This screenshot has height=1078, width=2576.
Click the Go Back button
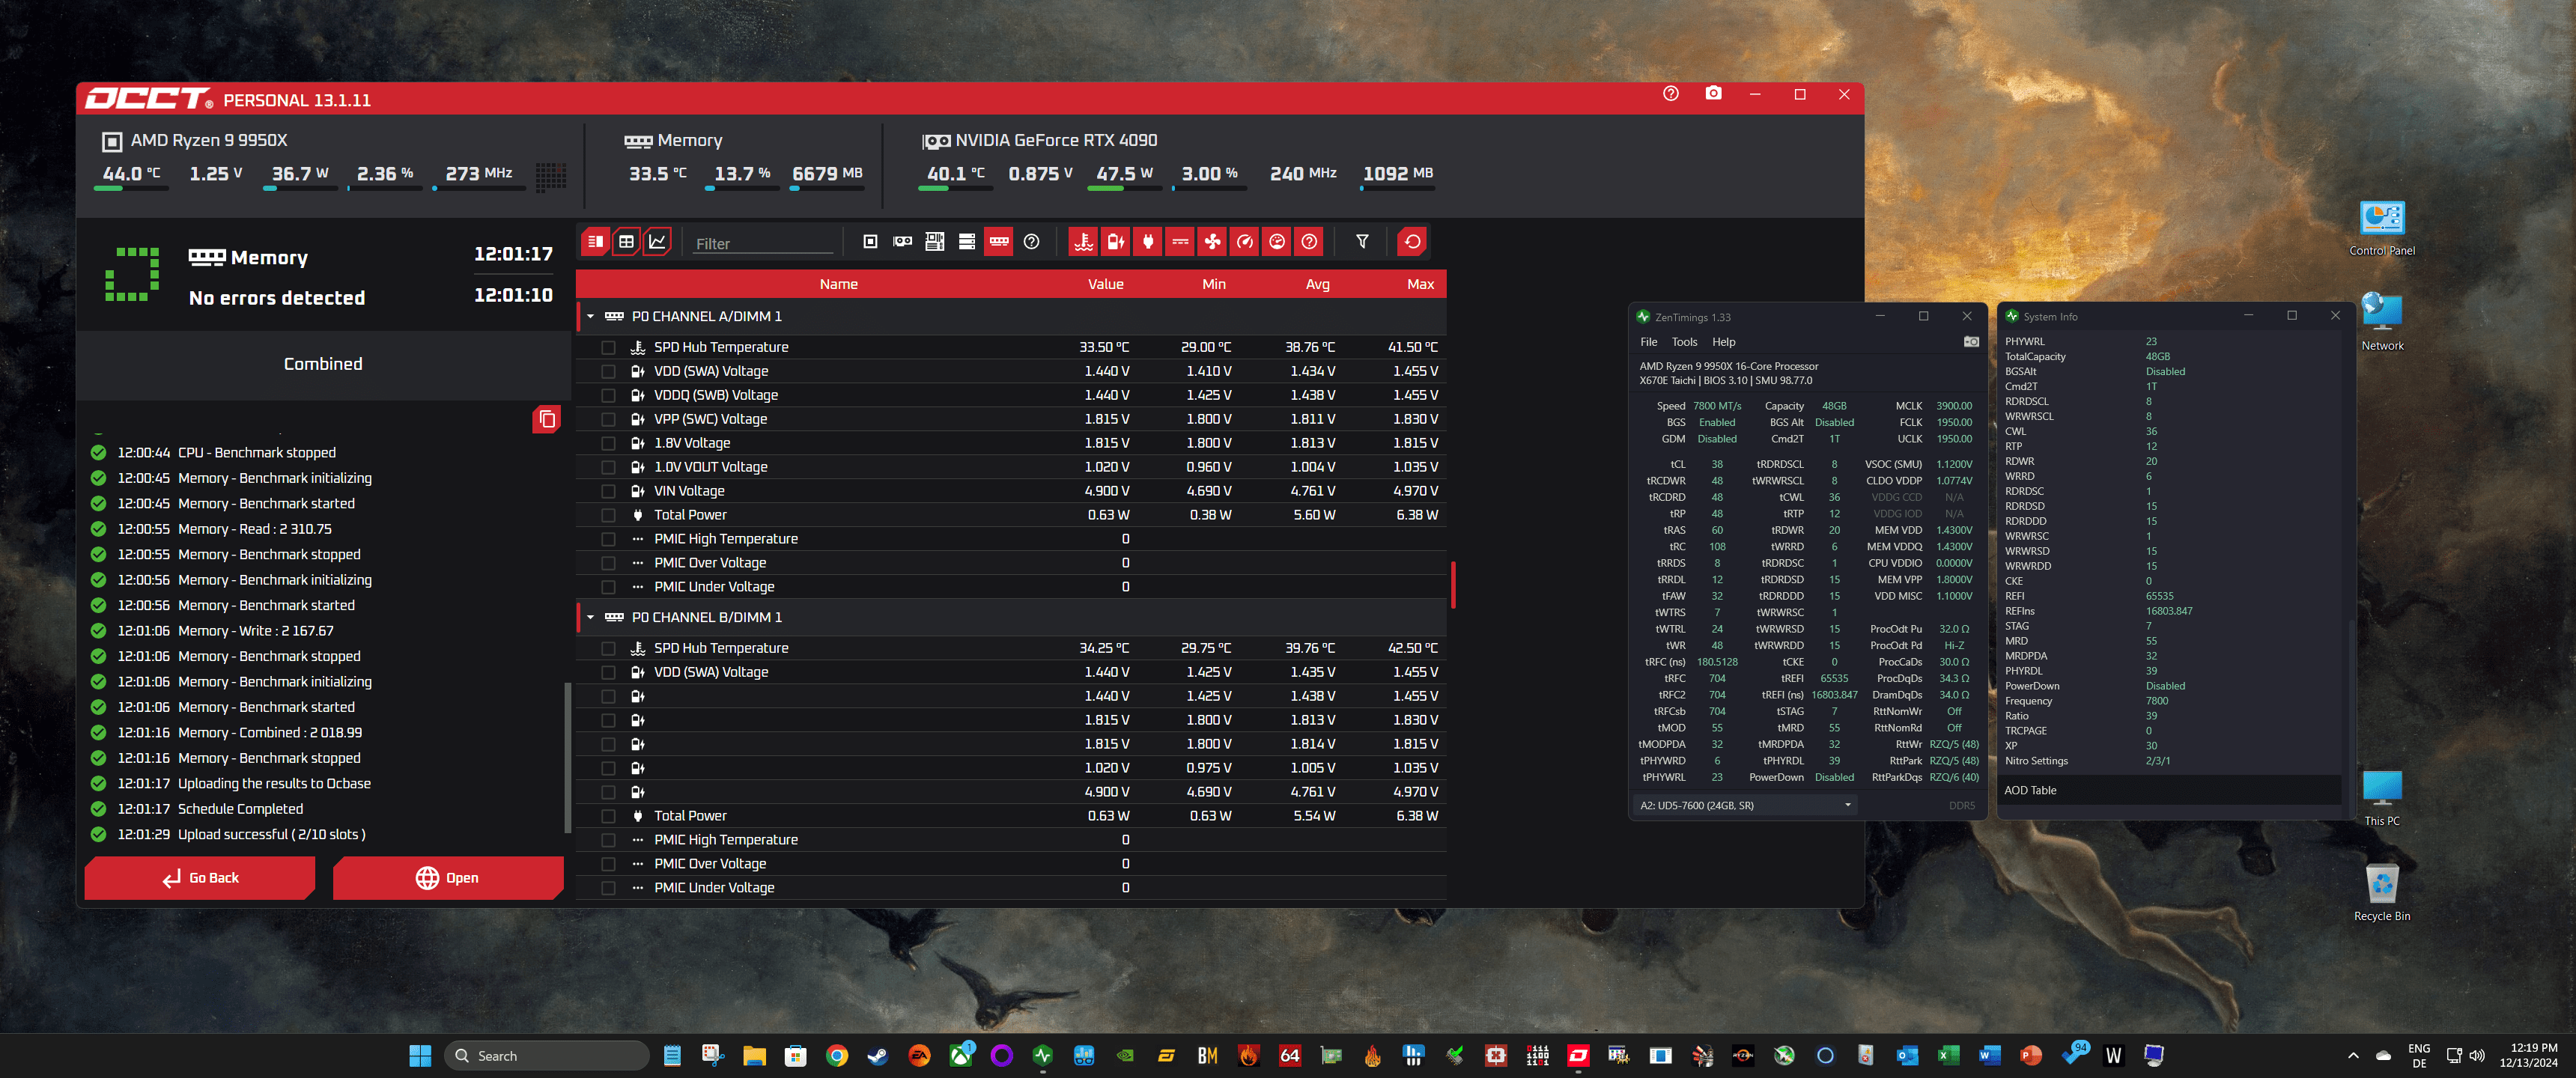[x=200, y=878]
